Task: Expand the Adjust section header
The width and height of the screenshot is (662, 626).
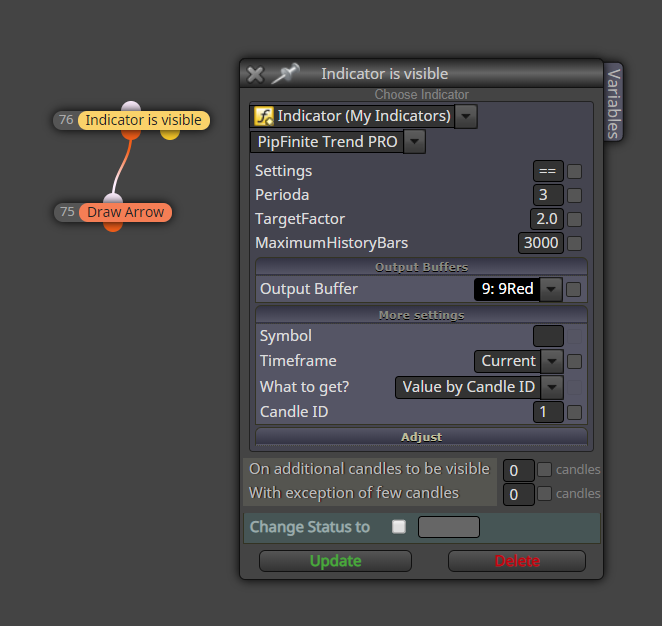Action: coord(421,437)
